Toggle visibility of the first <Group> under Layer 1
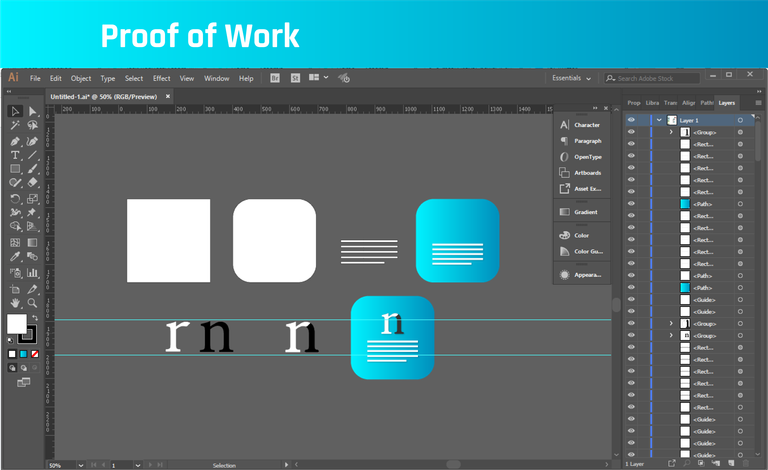Screen dimensions: 768x470 click(x=631, y=132)
